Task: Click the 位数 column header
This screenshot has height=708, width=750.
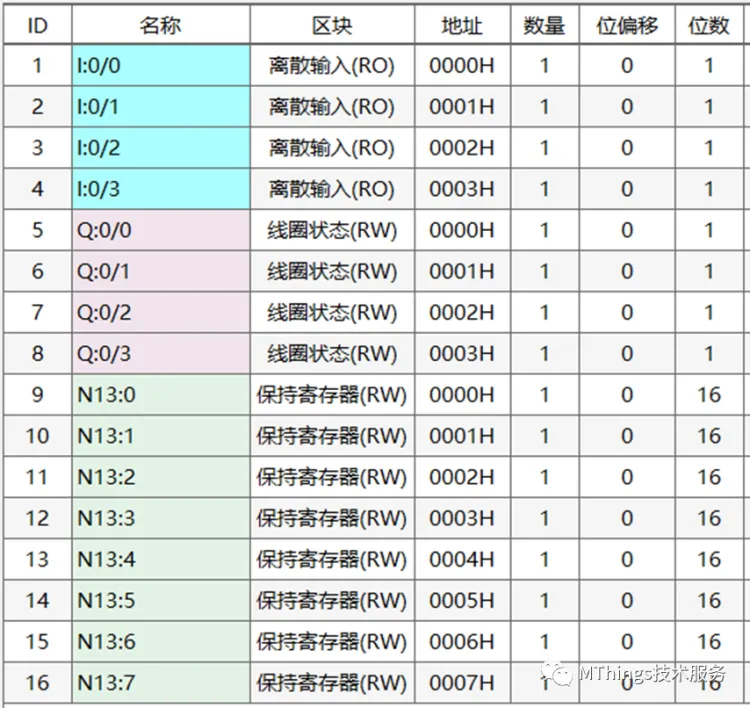Action: click(709, 25)
